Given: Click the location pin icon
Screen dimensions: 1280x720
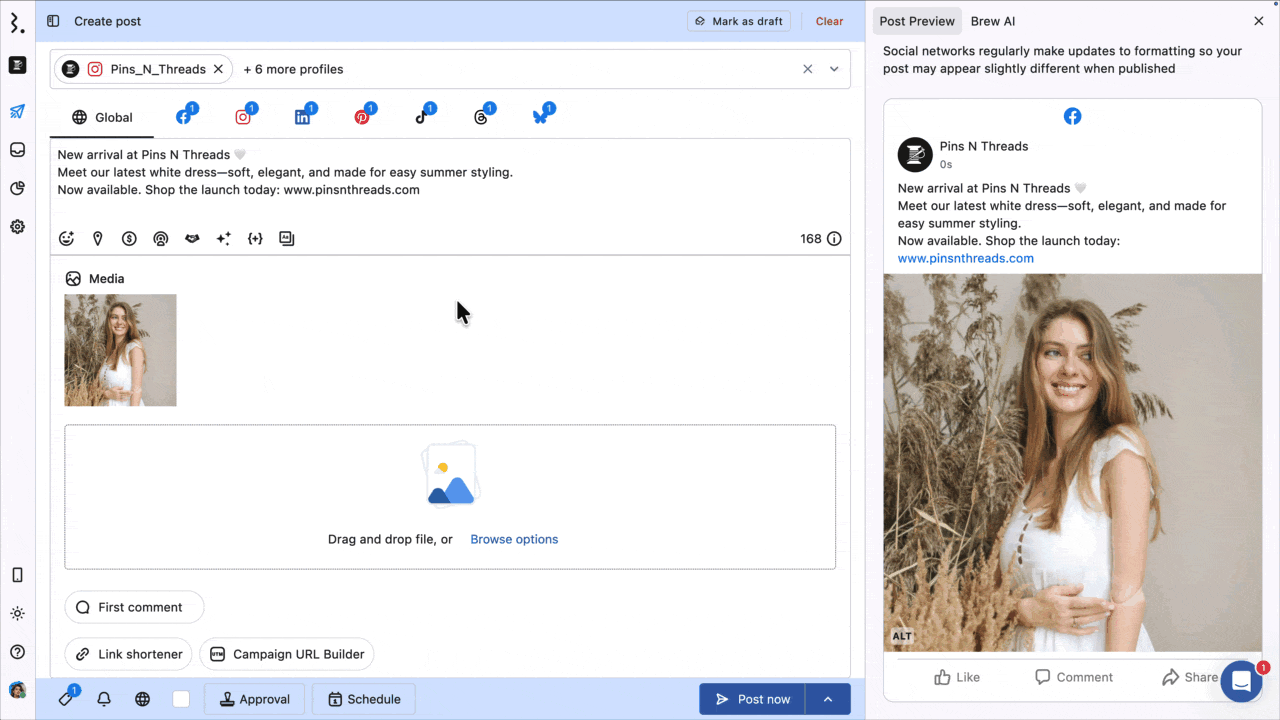Looking at the screenshot, I should (98, 239).
